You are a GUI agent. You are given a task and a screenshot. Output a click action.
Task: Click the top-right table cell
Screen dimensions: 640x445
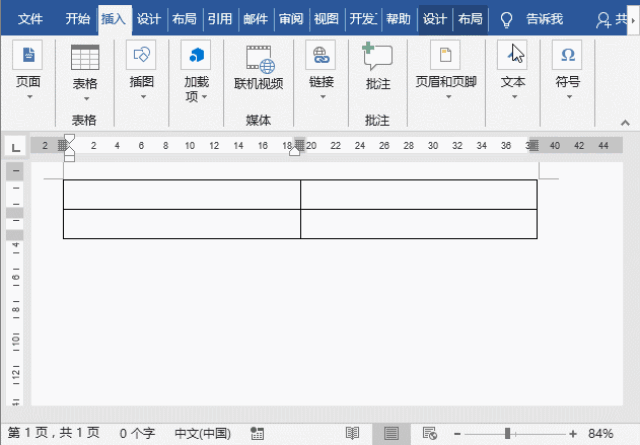(419, 194)
